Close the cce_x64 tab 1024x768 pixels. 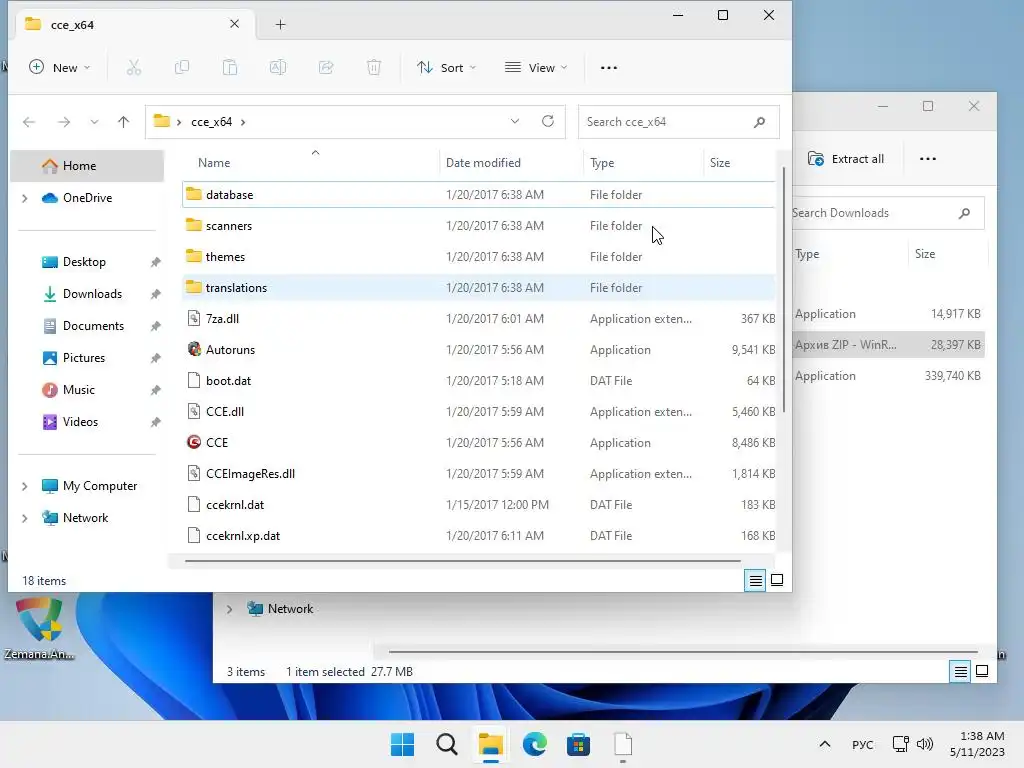point(234,24)
